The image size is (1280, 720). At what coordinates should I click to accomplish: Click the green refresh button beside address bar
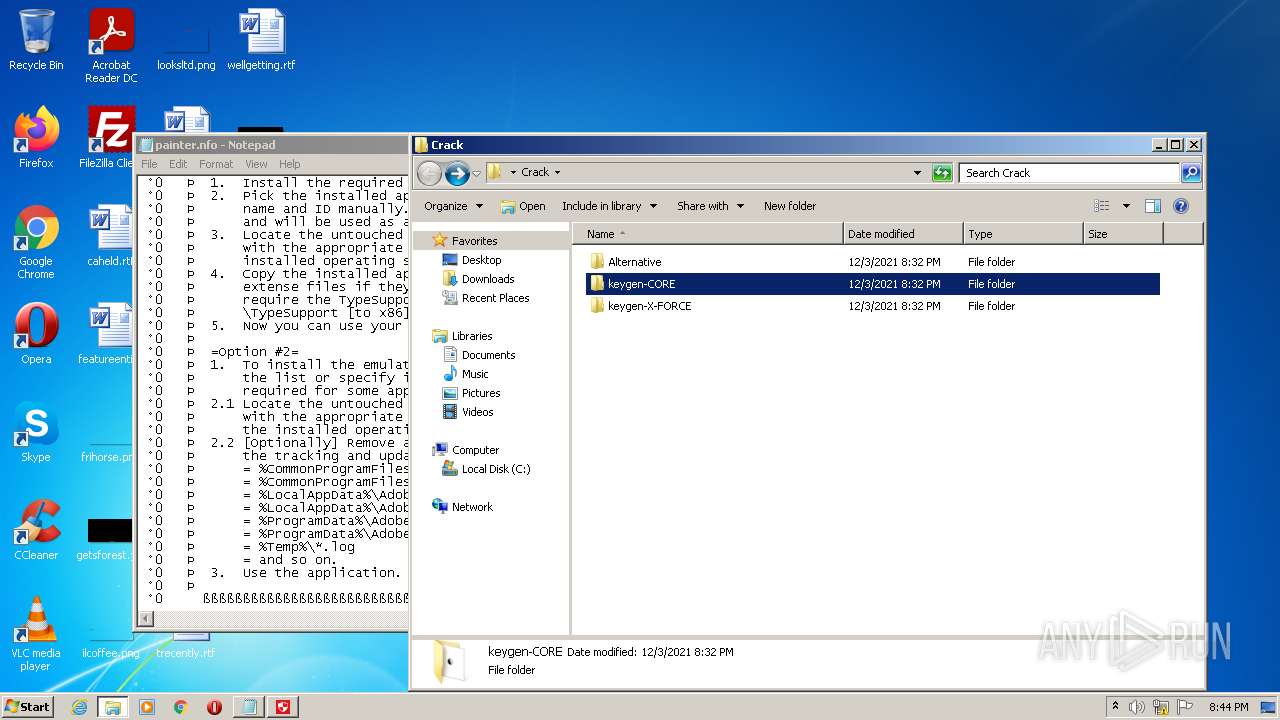coord(941,173)
